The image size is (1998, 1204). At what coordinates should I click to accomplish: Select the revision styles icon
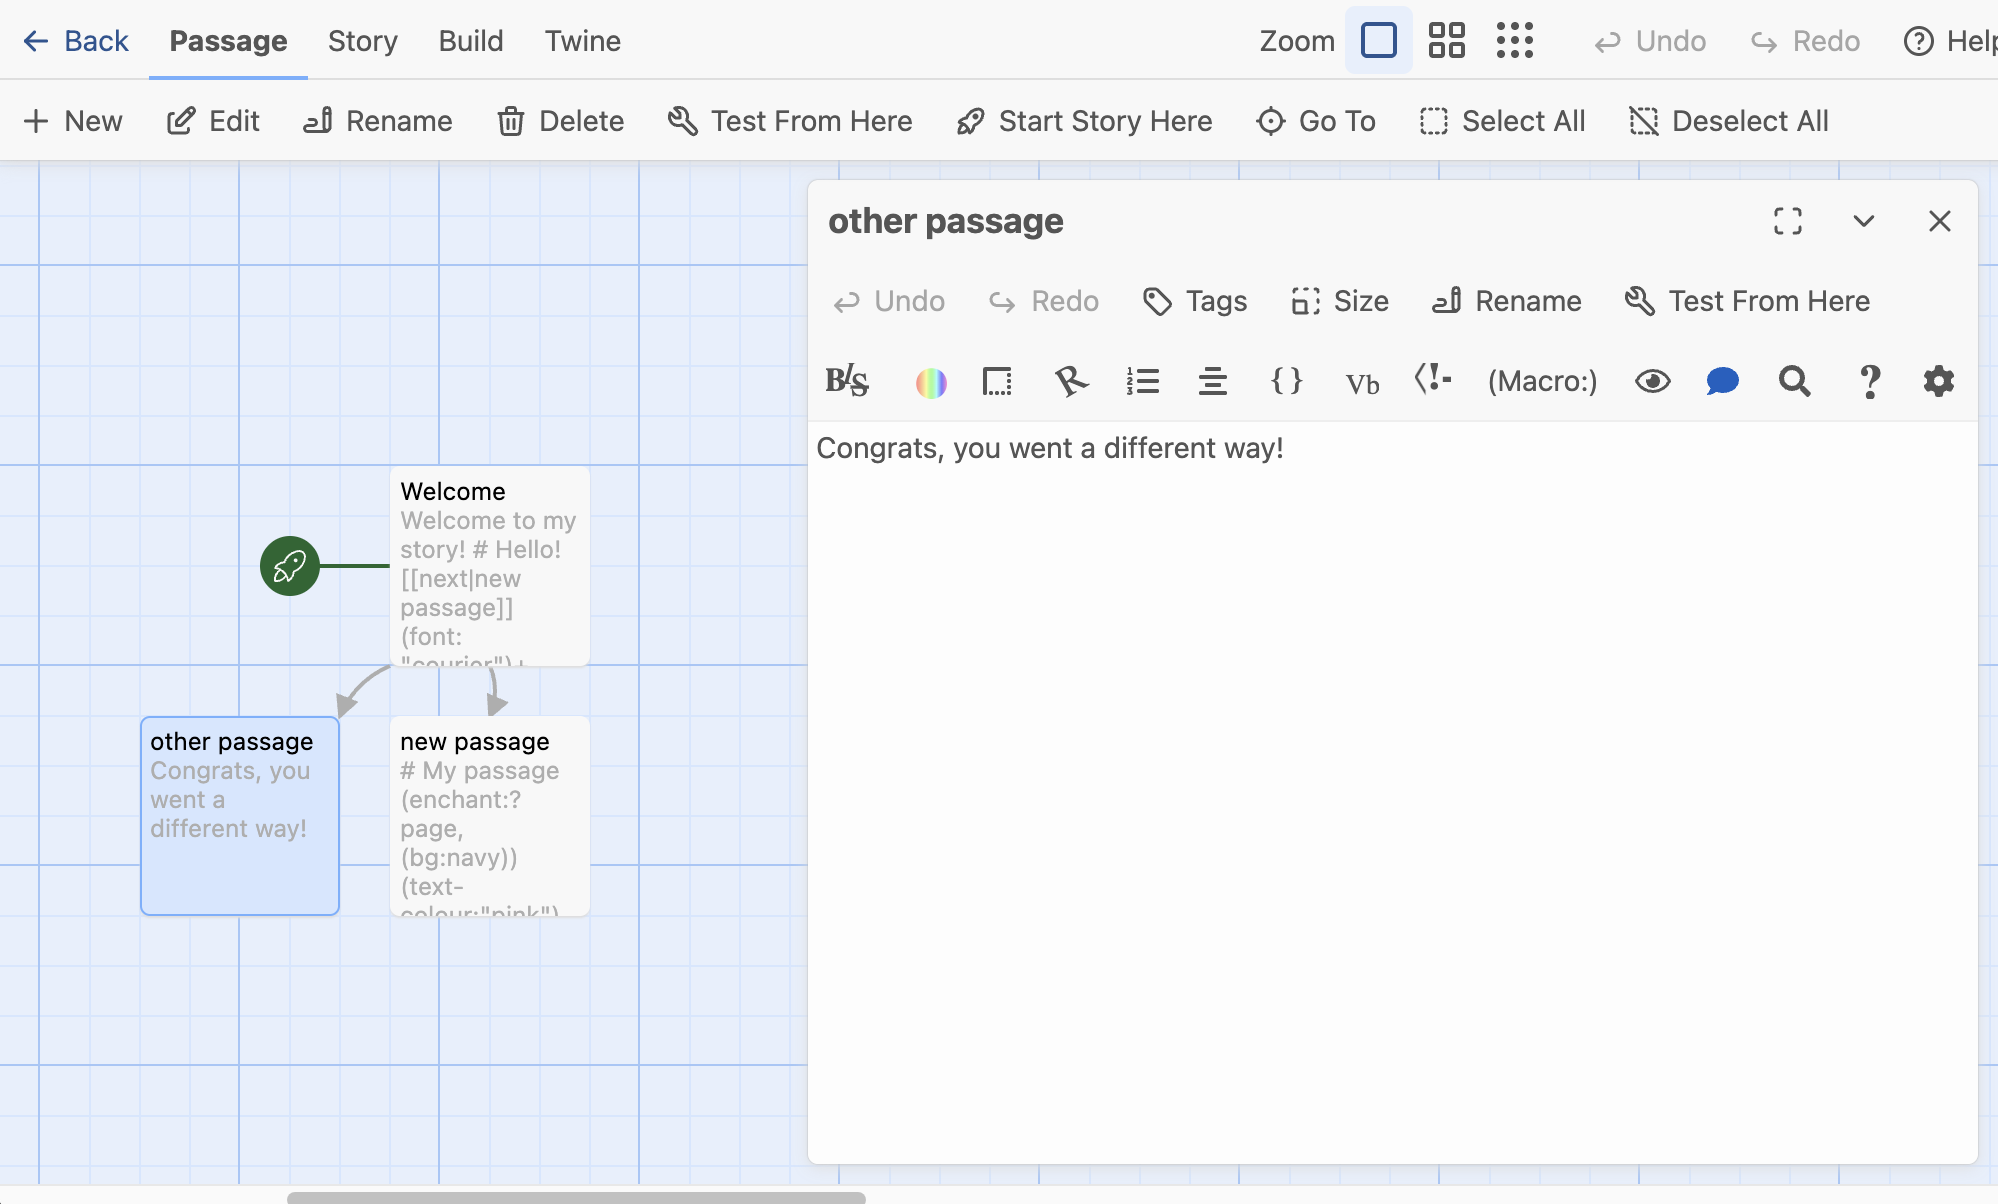tap(1070, 381)
